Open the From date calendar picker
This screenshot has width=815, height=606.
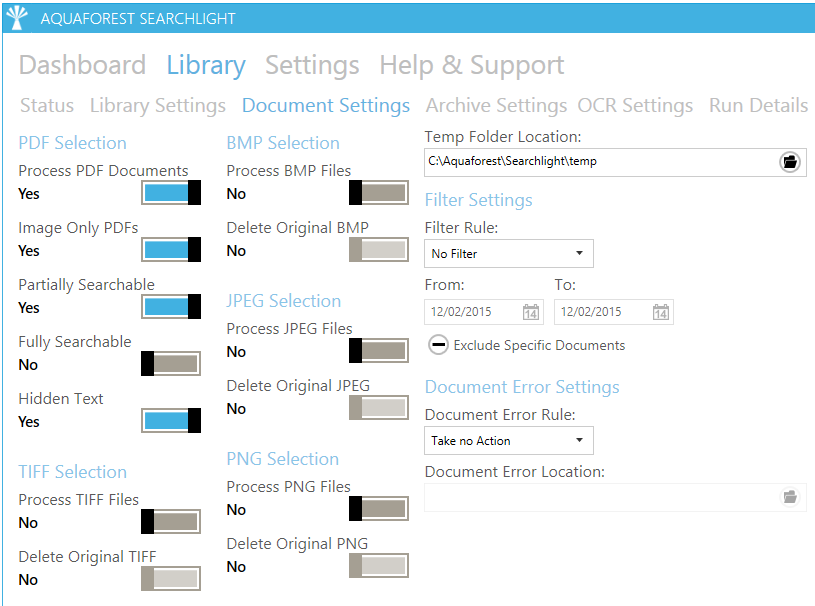tap(531, 312)
